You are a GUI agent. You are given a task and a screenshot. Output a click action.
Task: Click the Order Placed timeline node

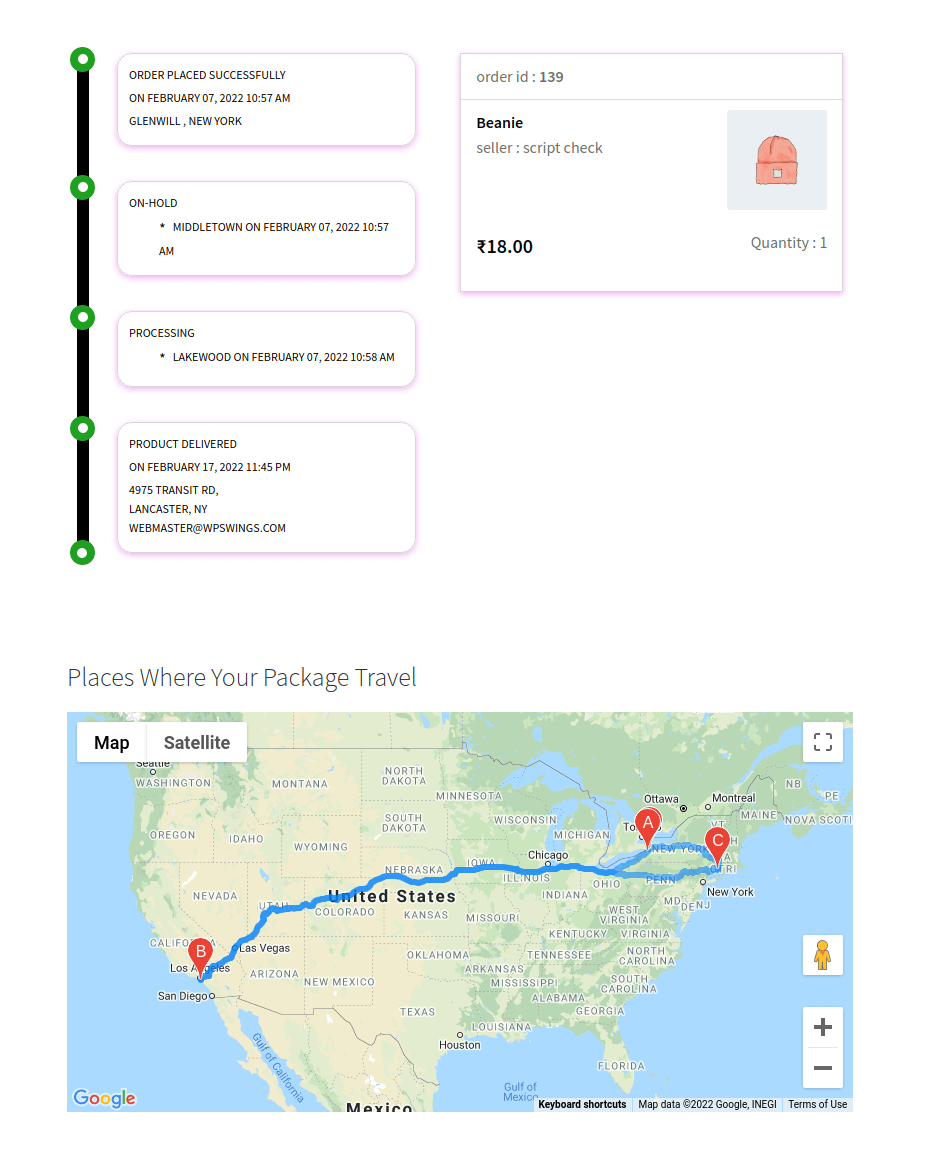point(82,59)
